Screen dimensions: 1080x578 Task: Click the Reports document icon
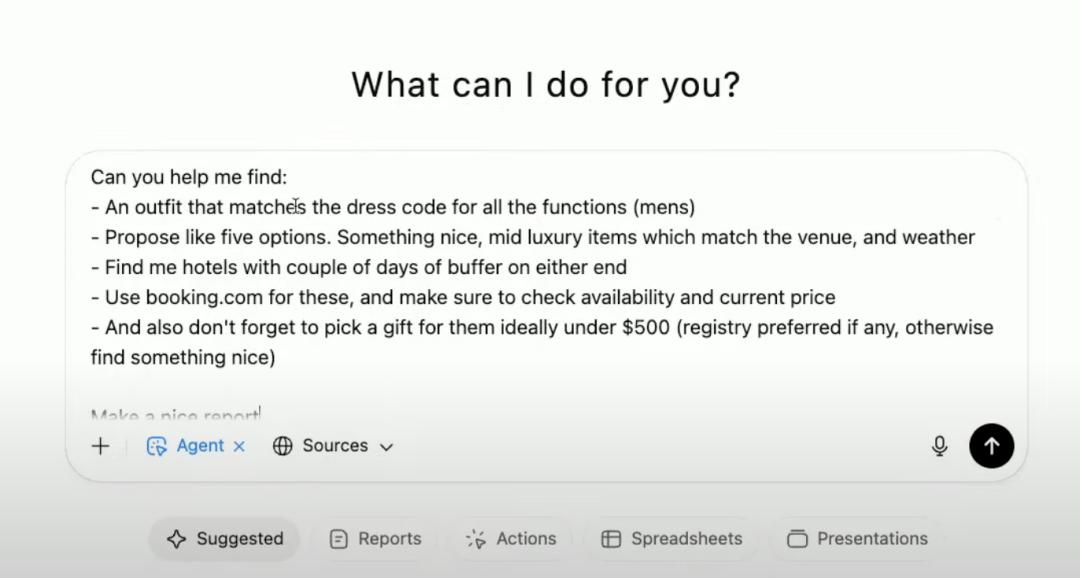point(339,539)
